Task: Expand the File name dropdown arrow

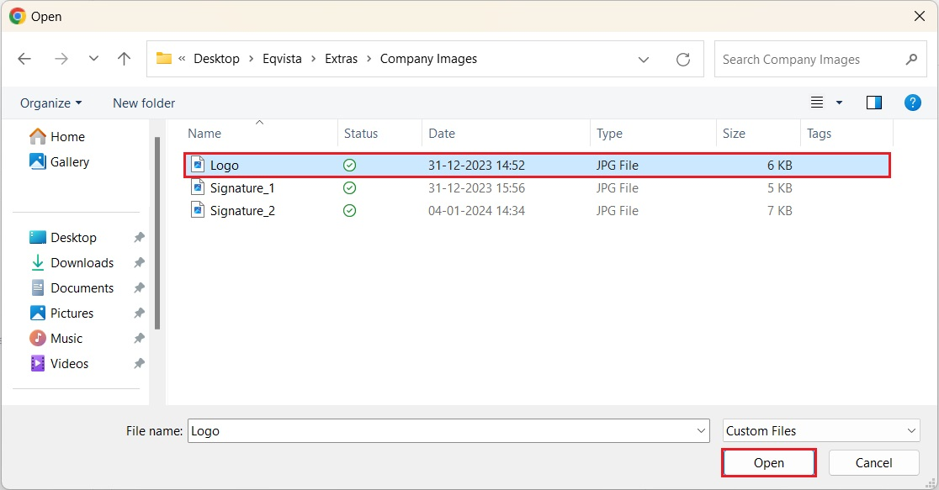Action: click(701, 431)
